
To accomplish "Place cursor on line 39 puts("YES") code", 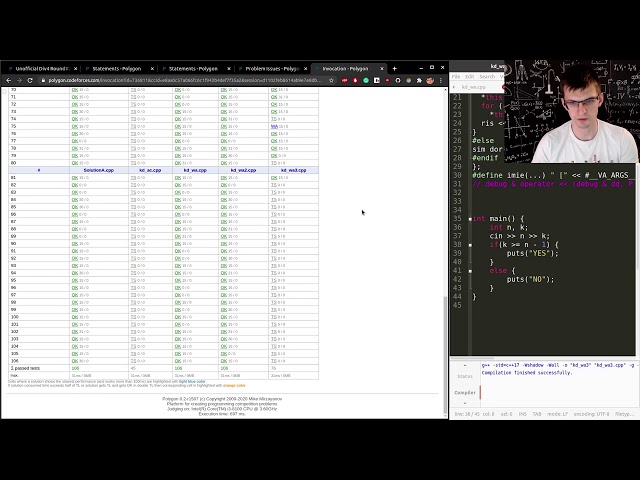I will coord(532,253).
